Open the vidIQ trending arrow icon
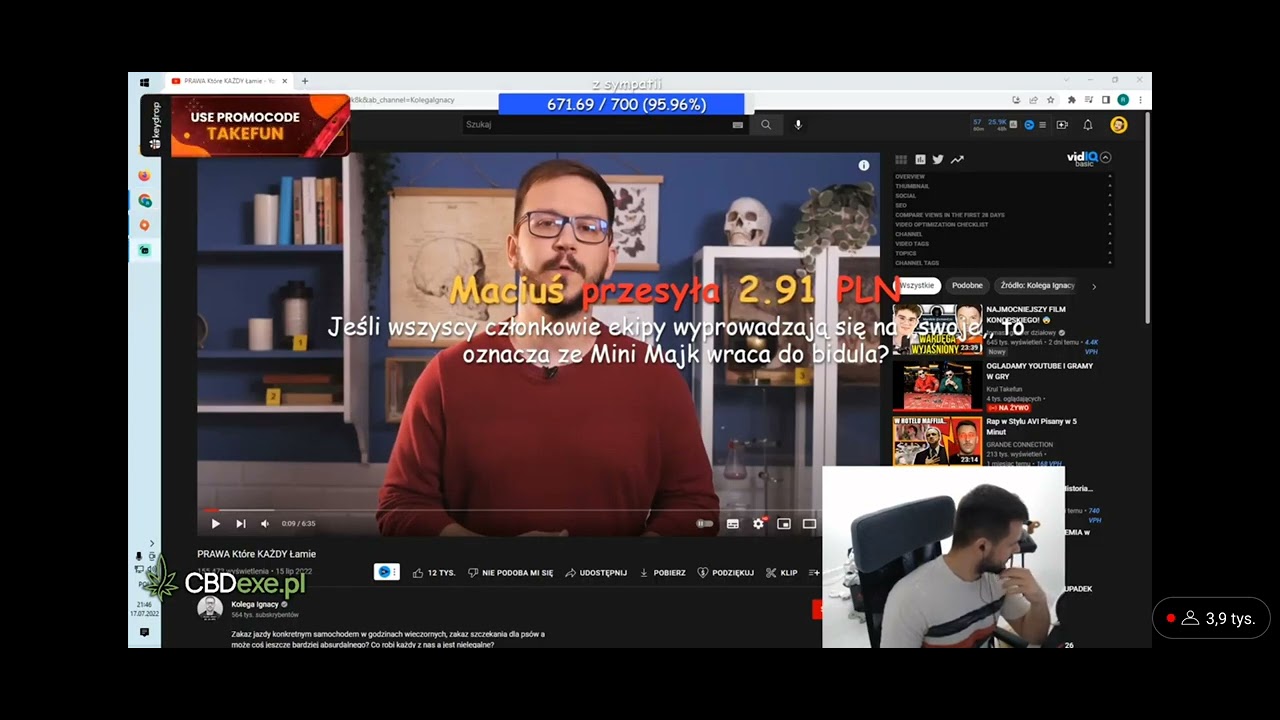The width and height of the screenshot is (1280, 720). 957,159
